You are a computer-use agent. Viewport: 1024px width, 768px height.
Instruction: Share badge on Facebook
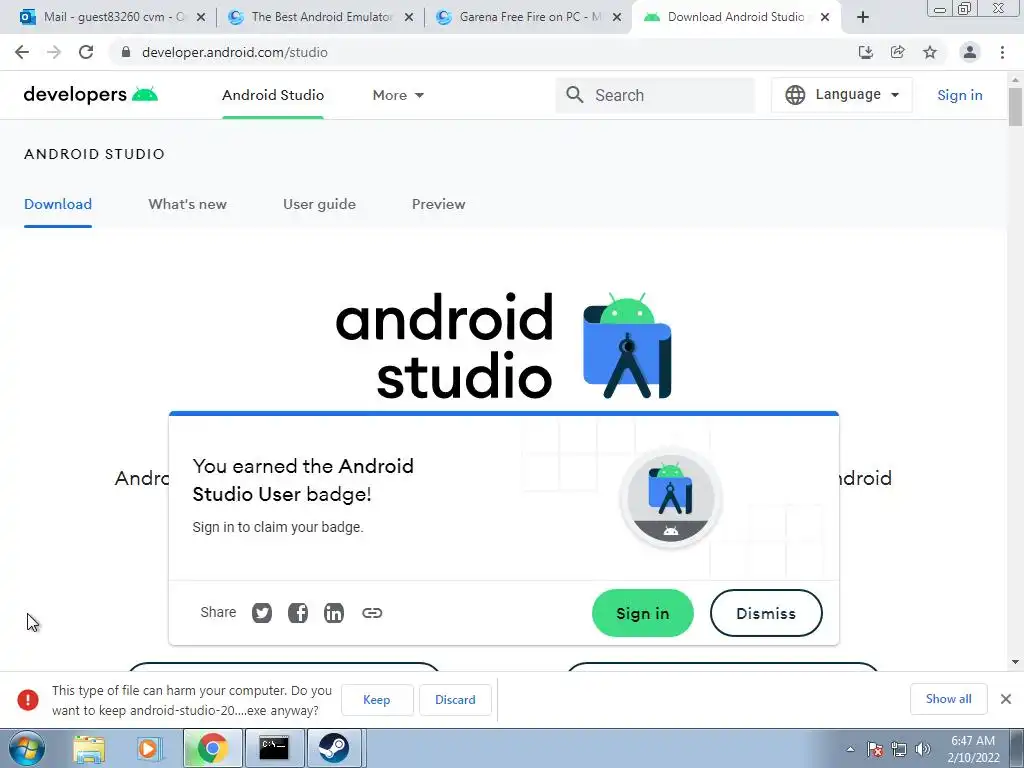[298, 613]
